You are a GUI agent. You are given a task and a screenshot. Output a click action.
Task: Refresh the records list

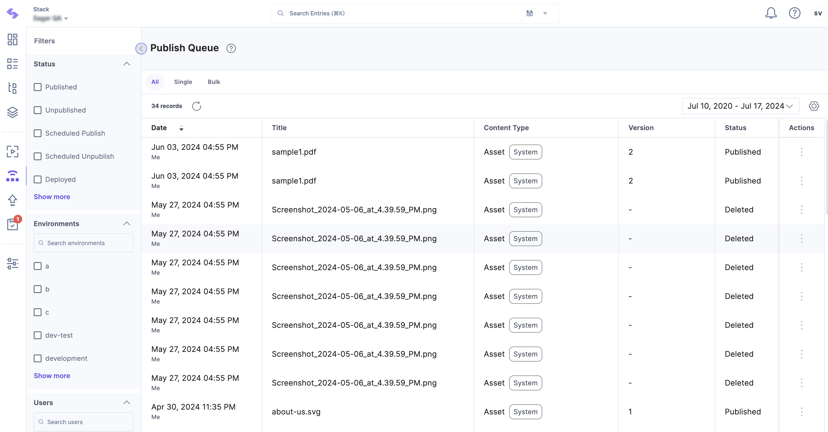tap(196, 106)
